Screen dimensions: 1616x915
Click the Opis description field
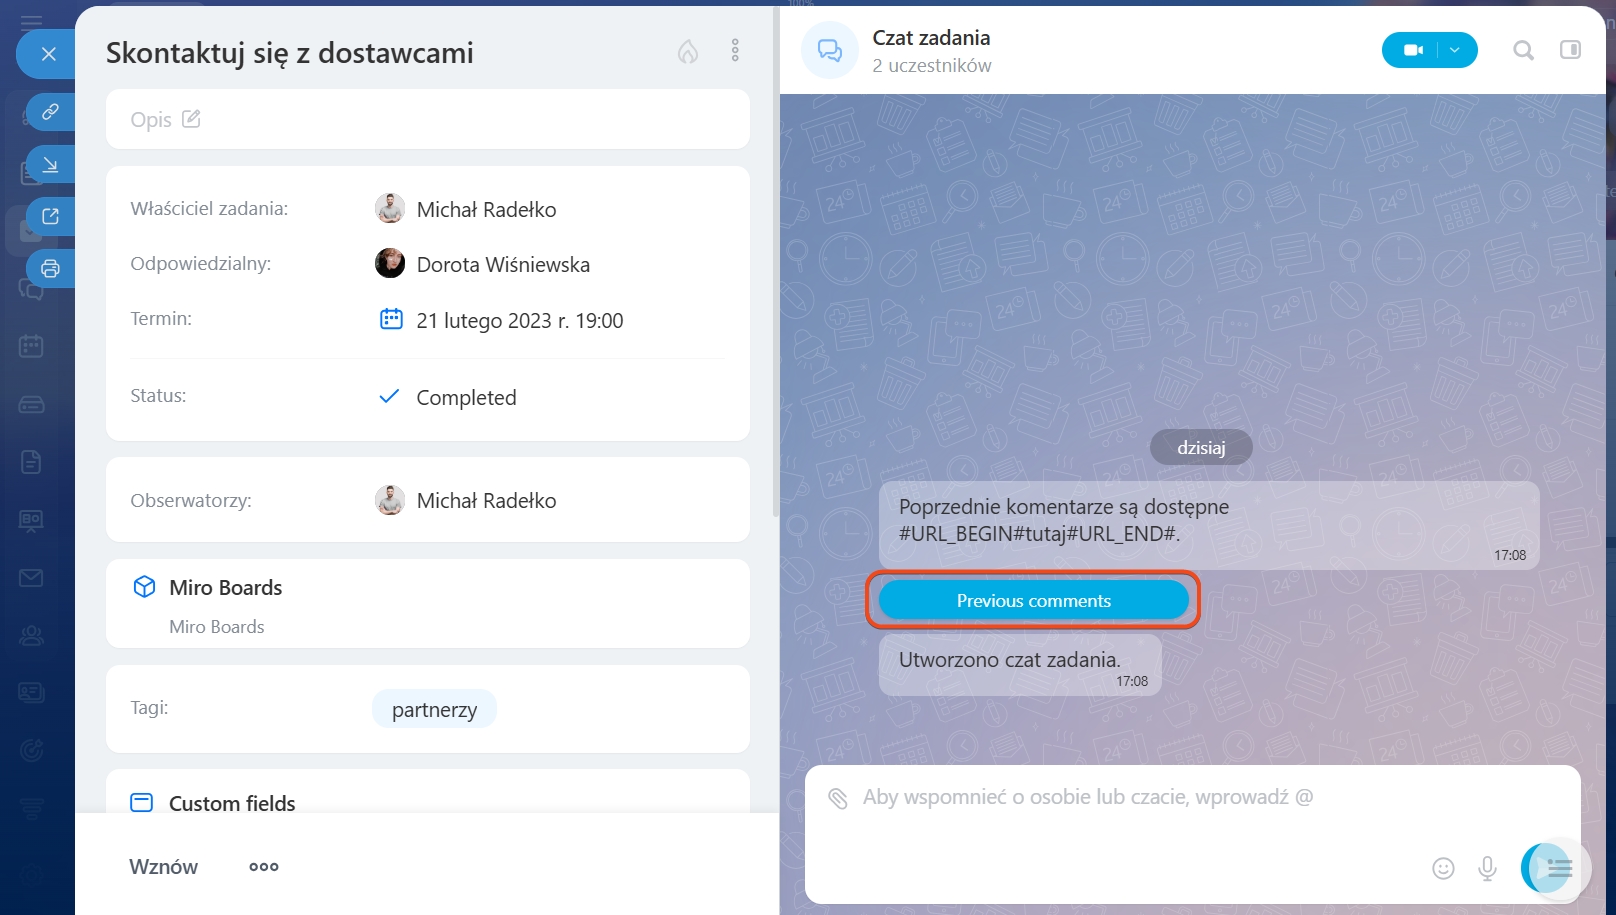(x=428, y=119)
